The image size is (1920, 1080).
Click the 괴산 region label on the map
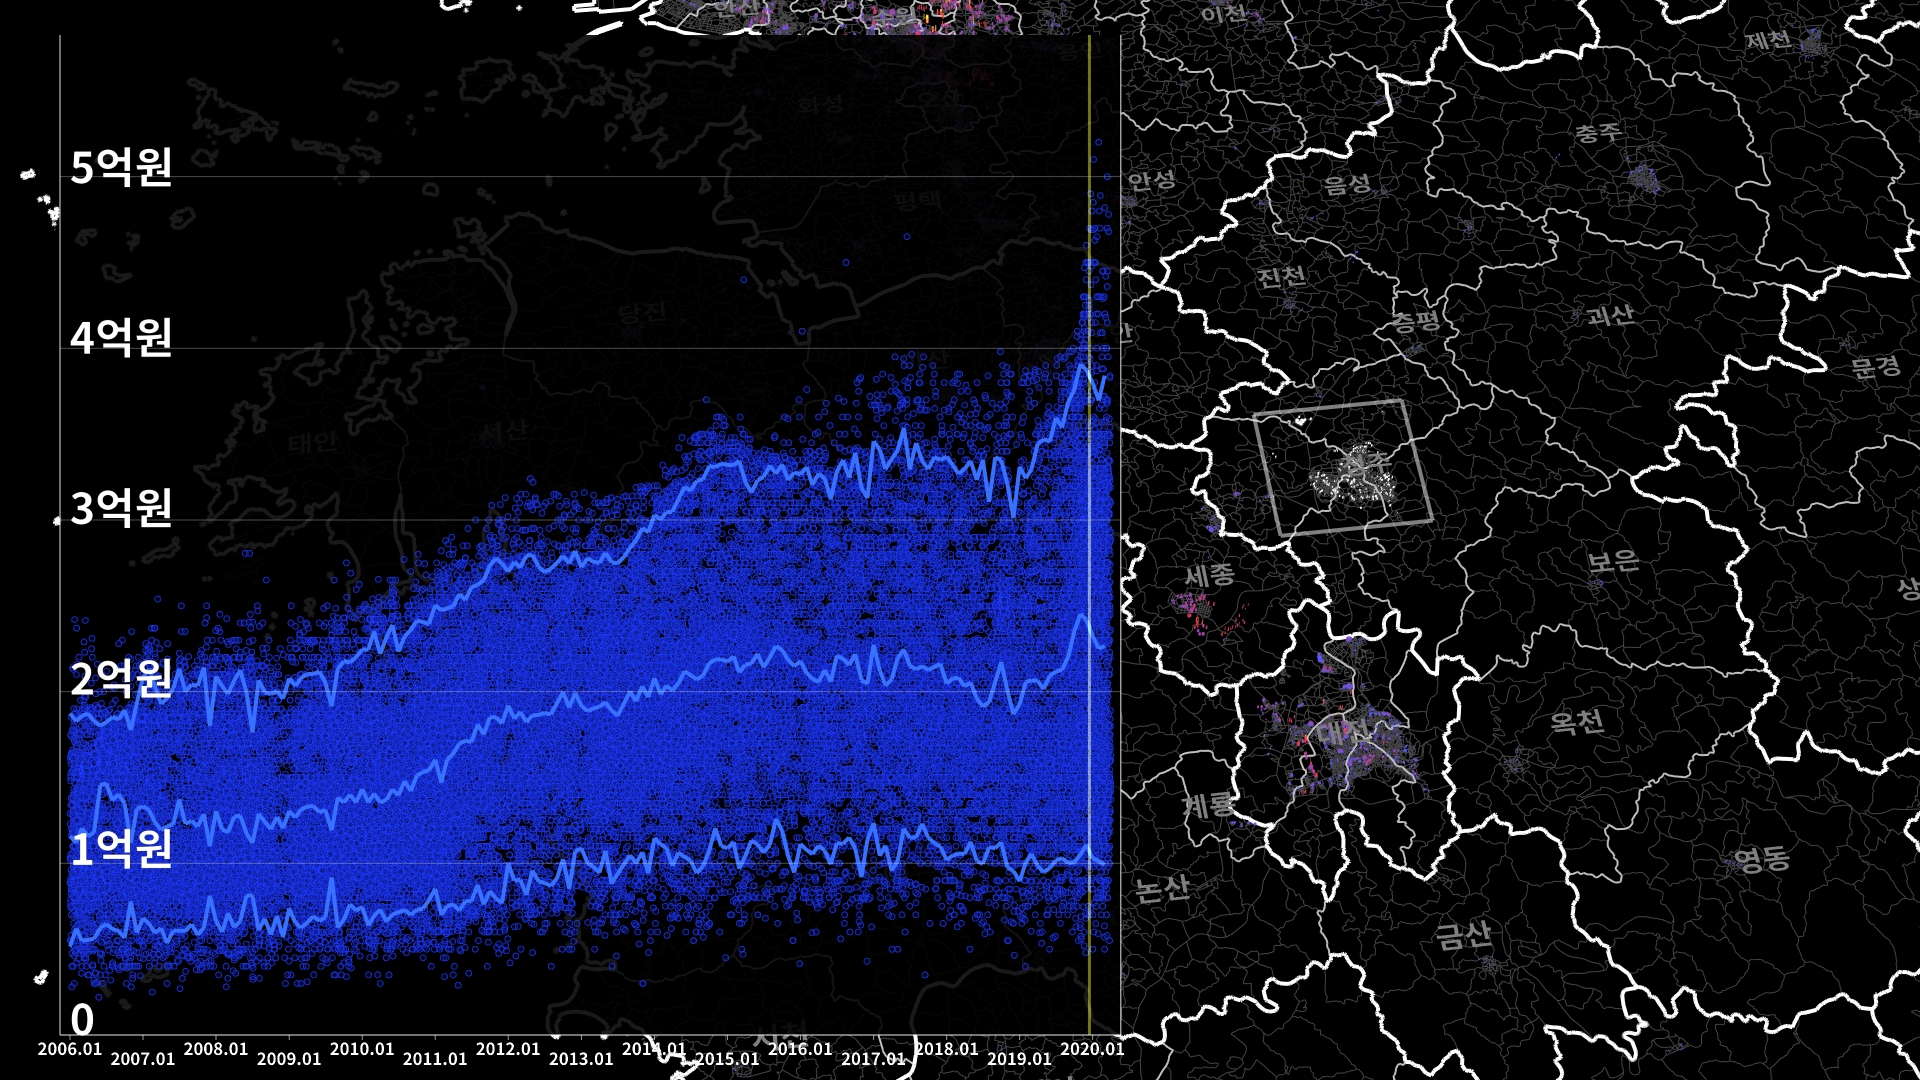click(1609, 316)
